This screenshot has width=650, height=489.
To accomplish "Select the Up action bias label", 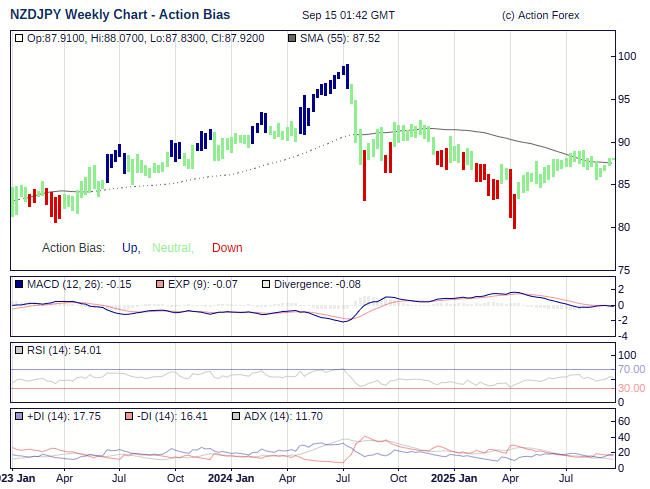I will click(x=130, y=248).
